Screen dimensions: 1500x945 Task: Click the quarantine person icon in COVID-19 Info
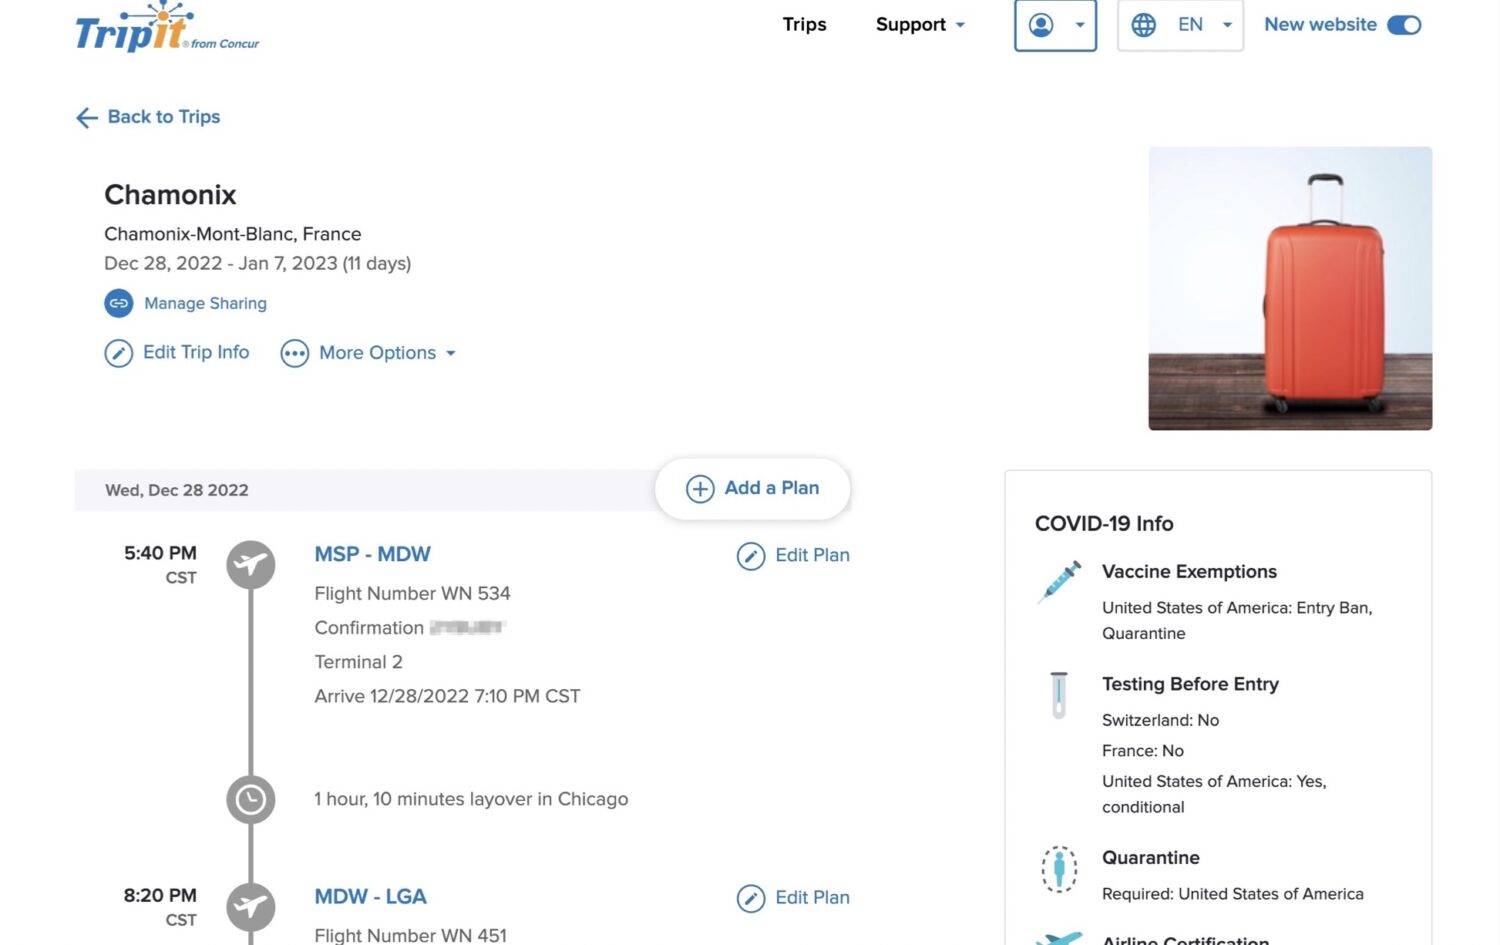1059,870
